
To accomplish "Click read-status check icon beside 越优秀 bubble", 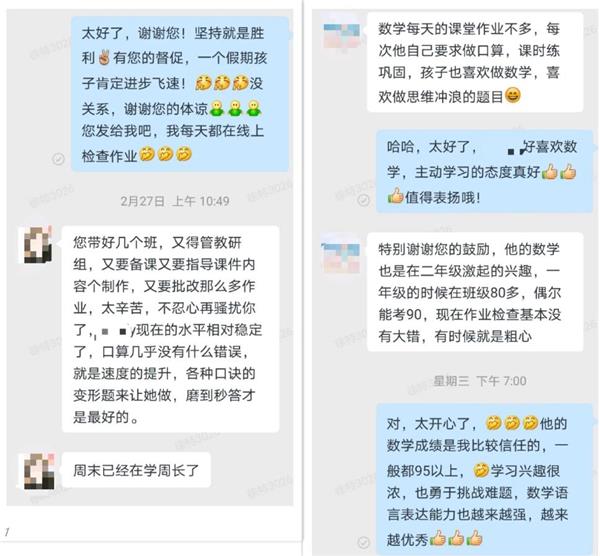I will click(364, 542).
